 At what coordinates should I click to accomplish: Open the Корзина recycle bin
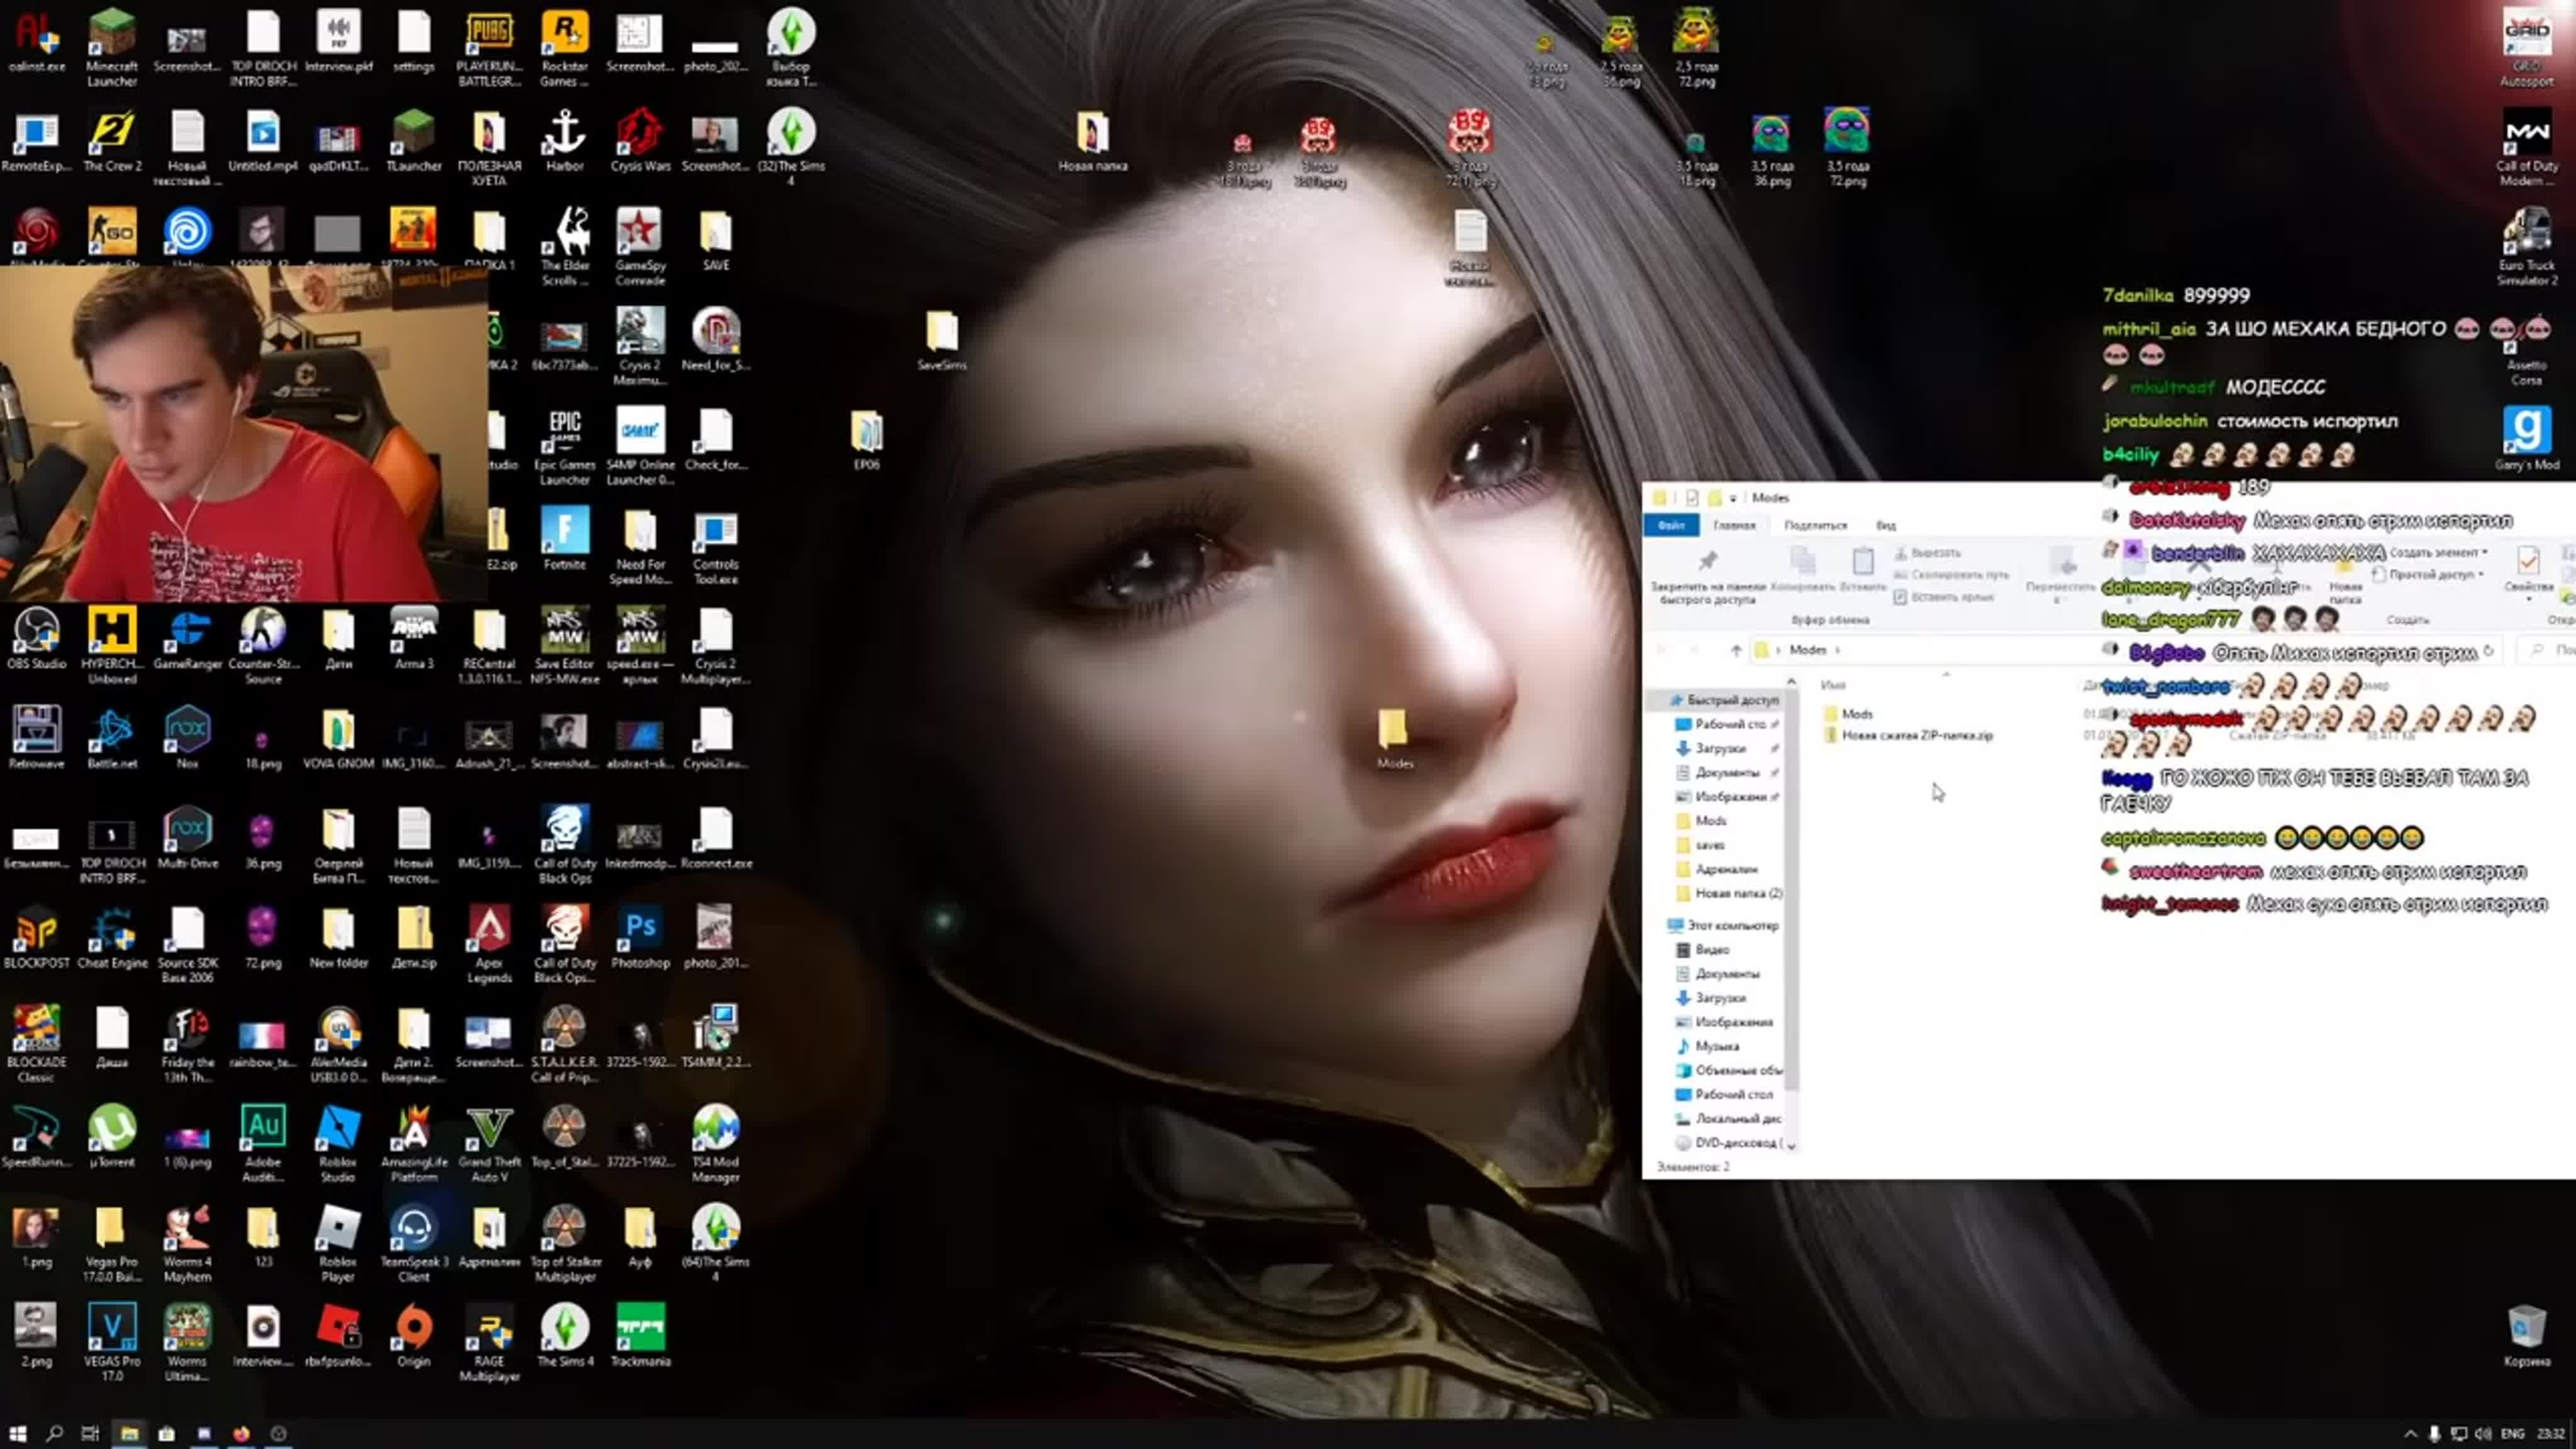(2526, 1336)
